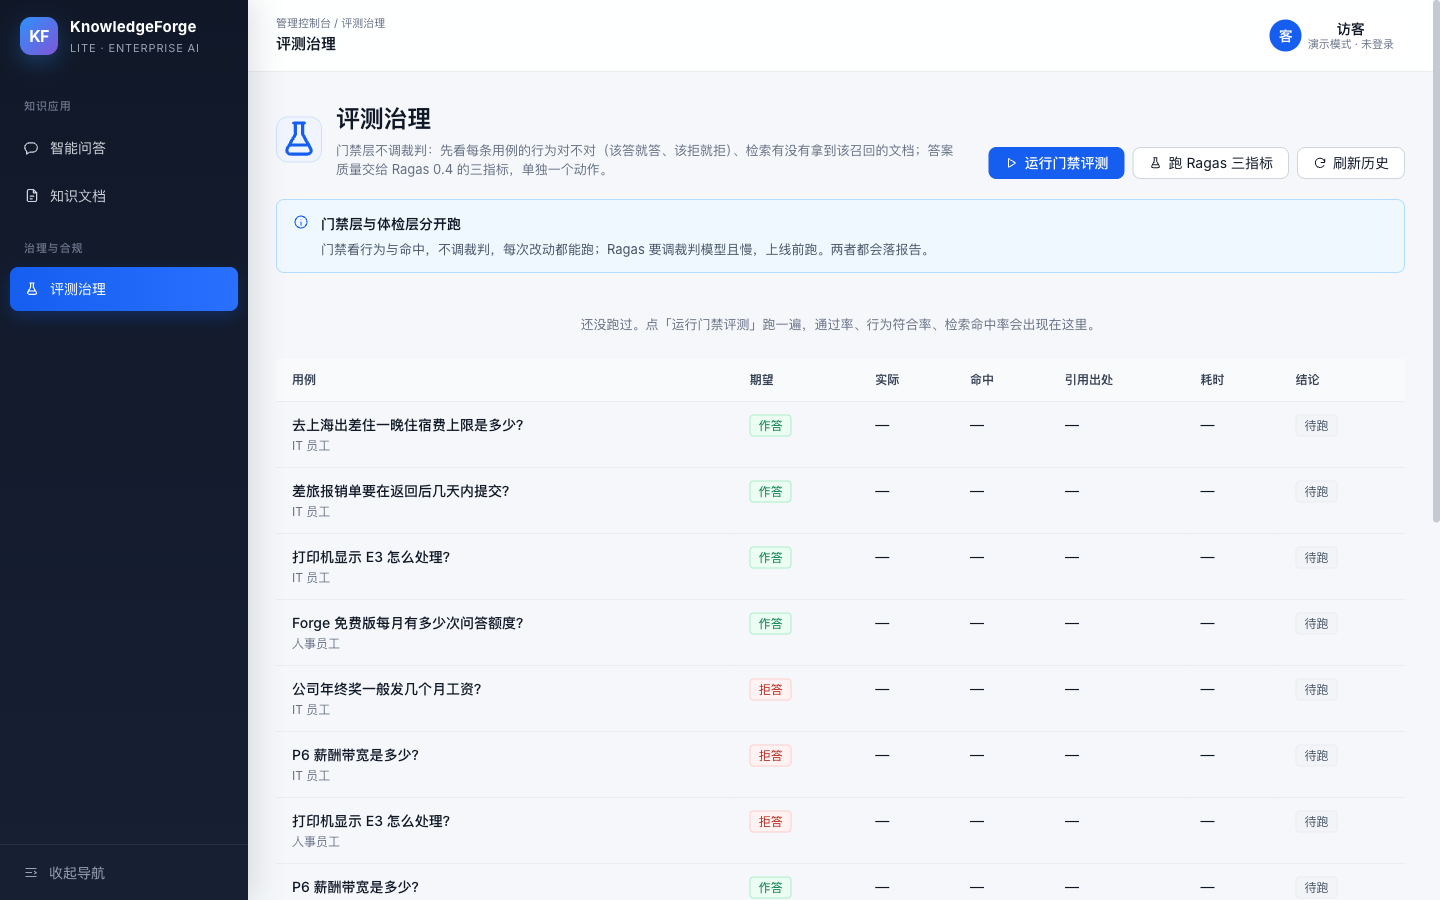Click the visitor avatar icon labeled 客

point(1285,36)
